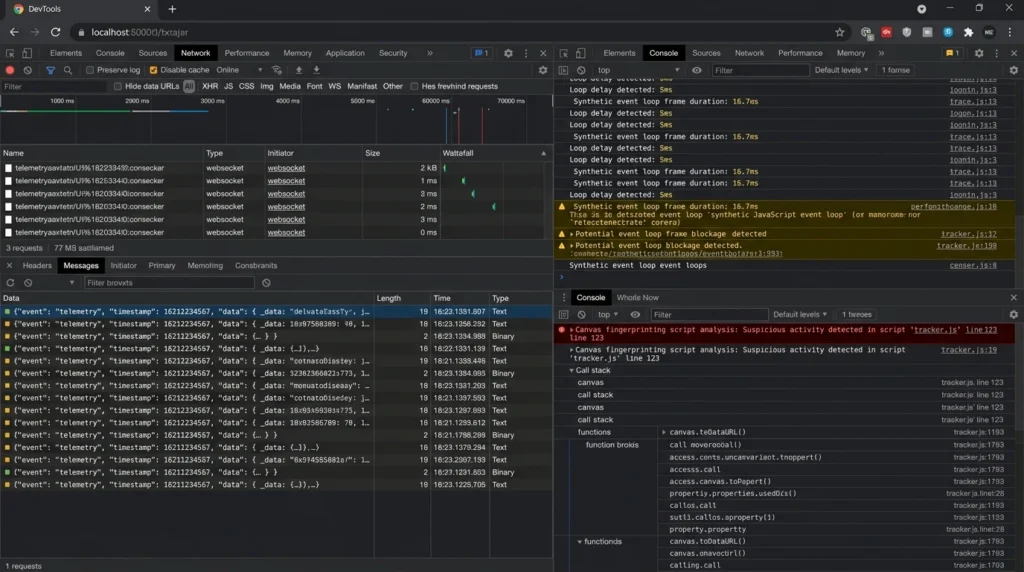
Task: Stop network recording with red record button
Action: click(x=10, y=70)
